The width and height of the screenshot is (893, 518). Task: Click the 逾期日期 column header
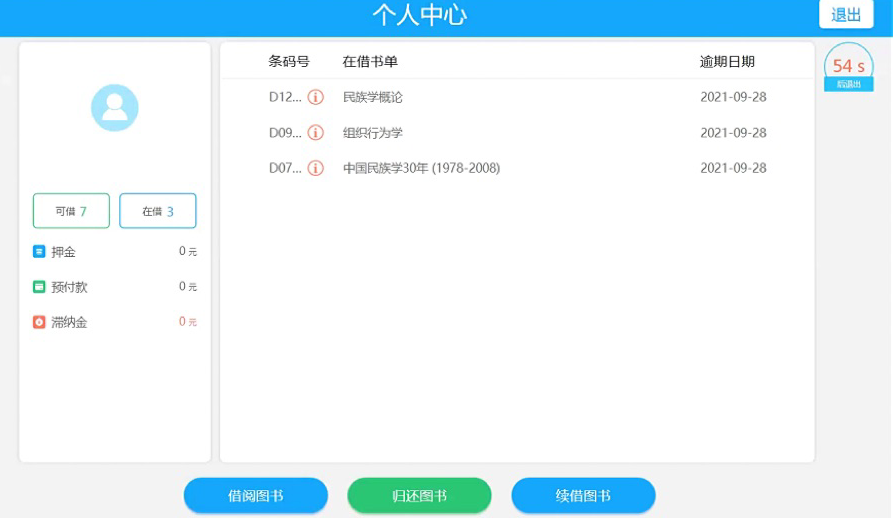(x=727, y=62)
